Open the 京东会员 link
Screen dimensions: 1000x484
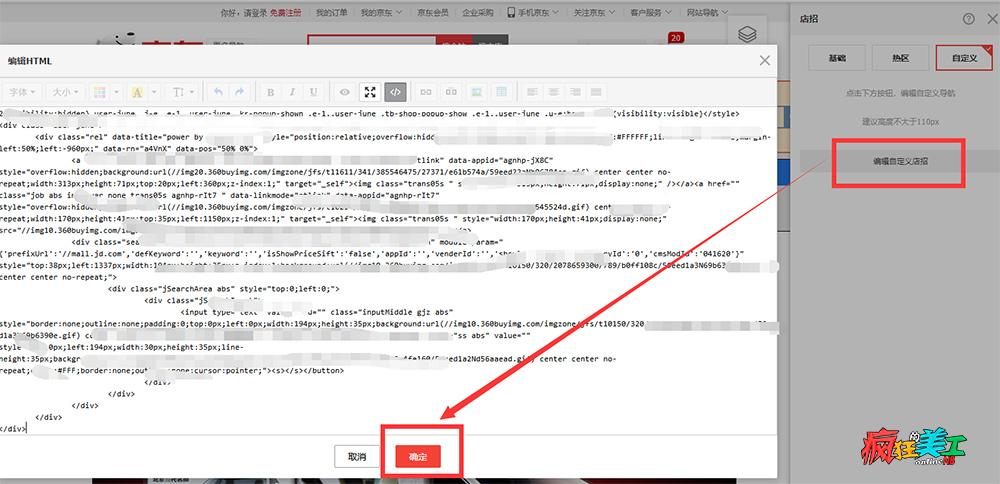point(432,13)
